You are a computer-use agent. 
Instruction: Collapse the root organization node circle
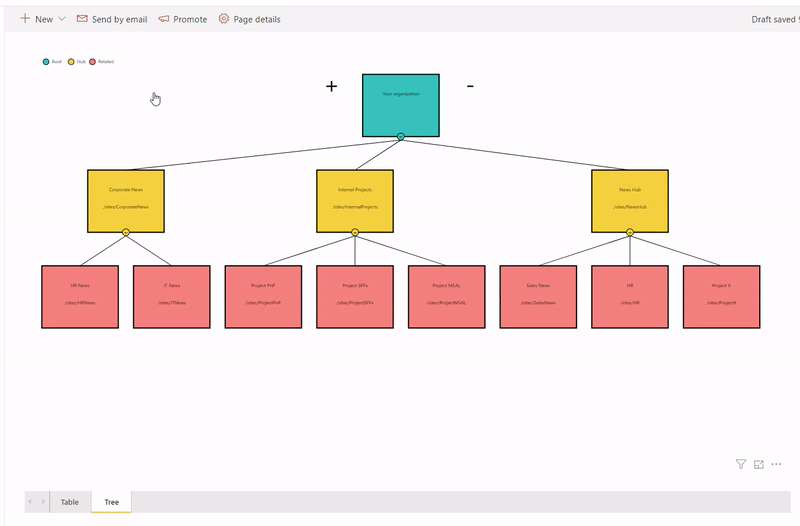pyautogui.click(x=400, y=136)
